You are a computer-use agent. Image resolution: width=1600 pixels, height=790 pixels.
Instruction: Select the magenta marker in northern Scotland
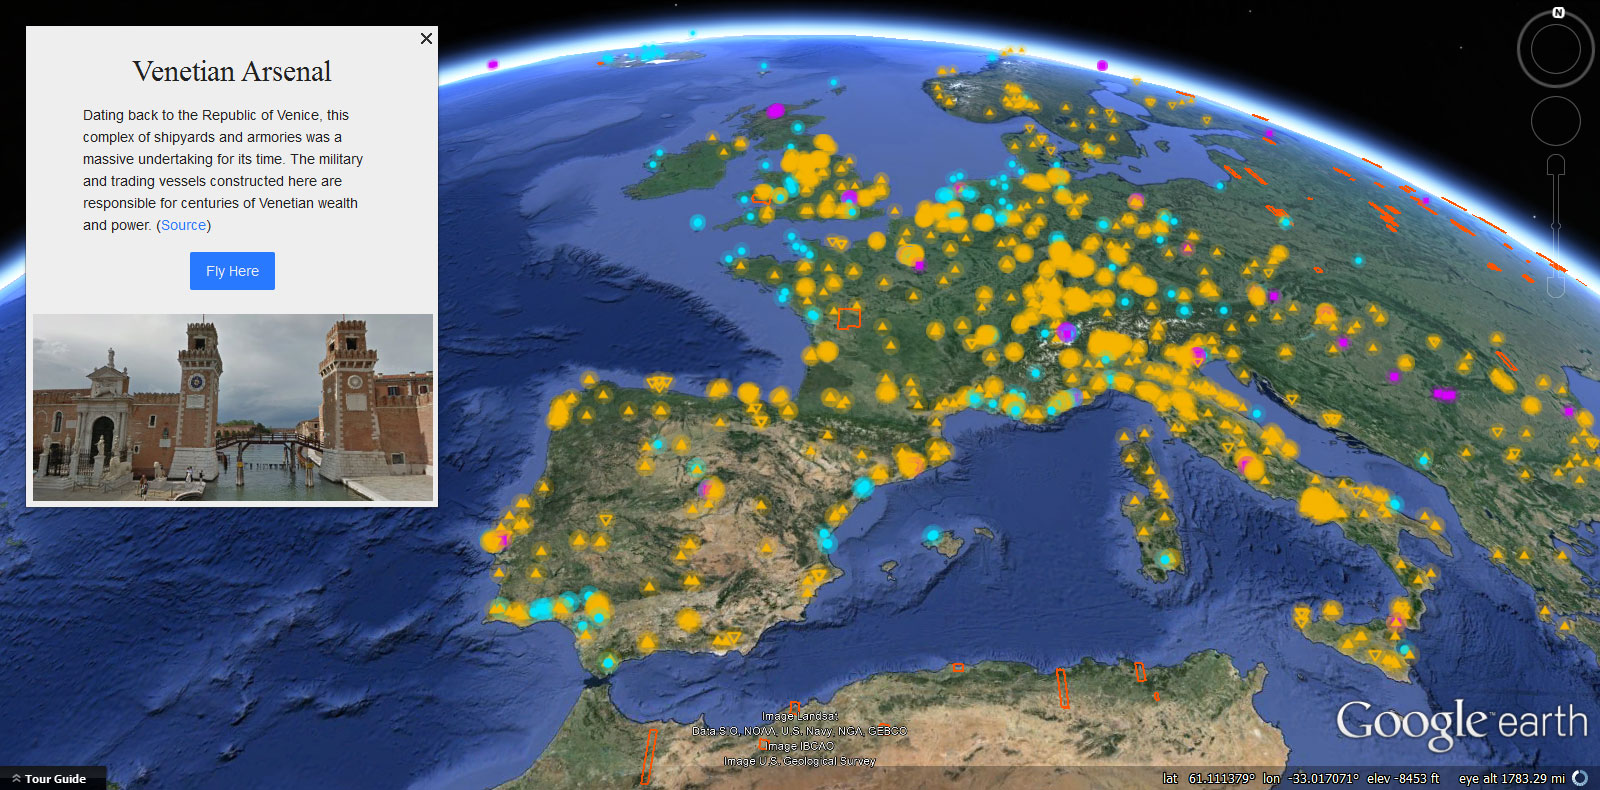[x=776, y=110]
